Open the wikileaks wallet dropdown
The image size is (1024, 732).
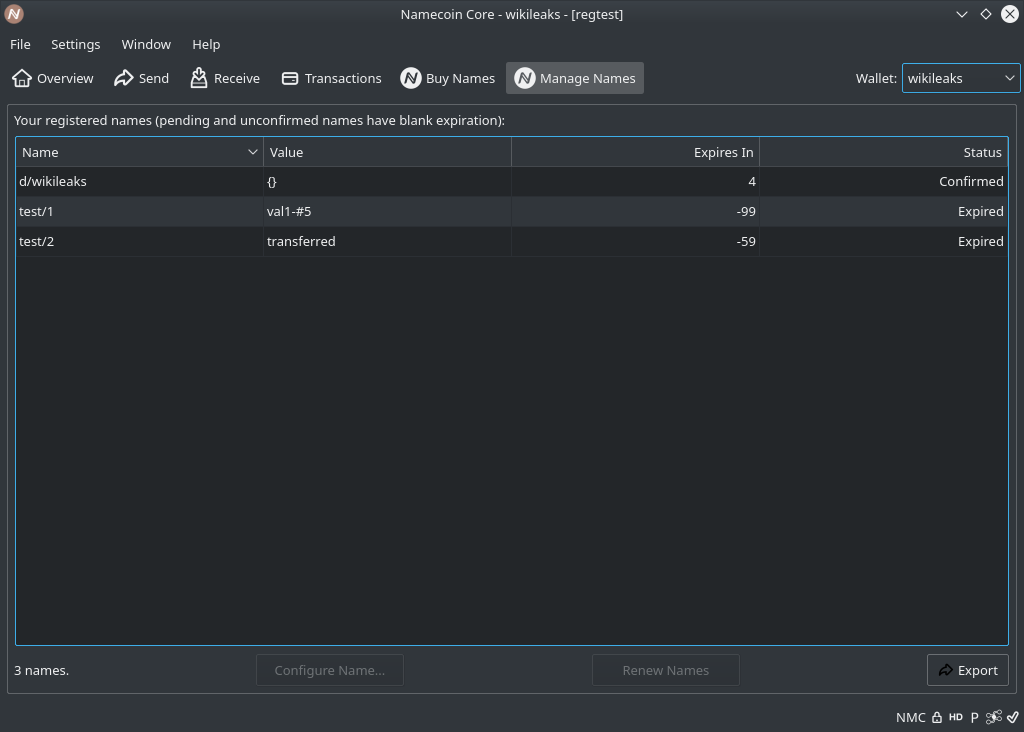(x=960, y=78)
